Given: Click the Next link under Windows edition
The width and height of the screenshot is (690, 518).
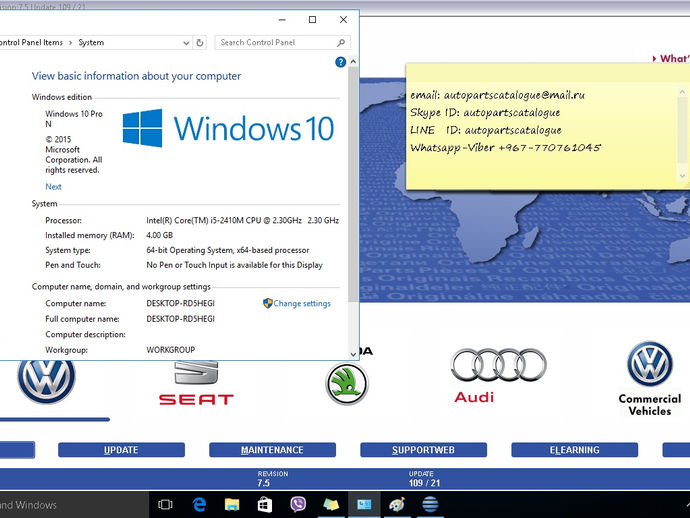Looking at the screenshot, I should [x=53, y=187].
